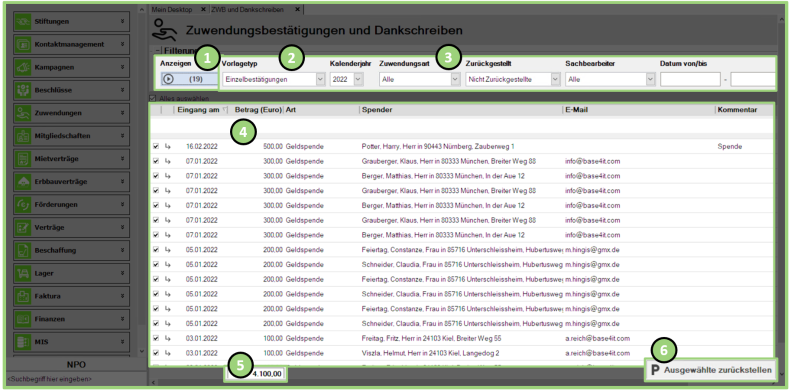Click the total sum 4.100,00 field
This screenshot has height=392, width=791.
(257, 374)
